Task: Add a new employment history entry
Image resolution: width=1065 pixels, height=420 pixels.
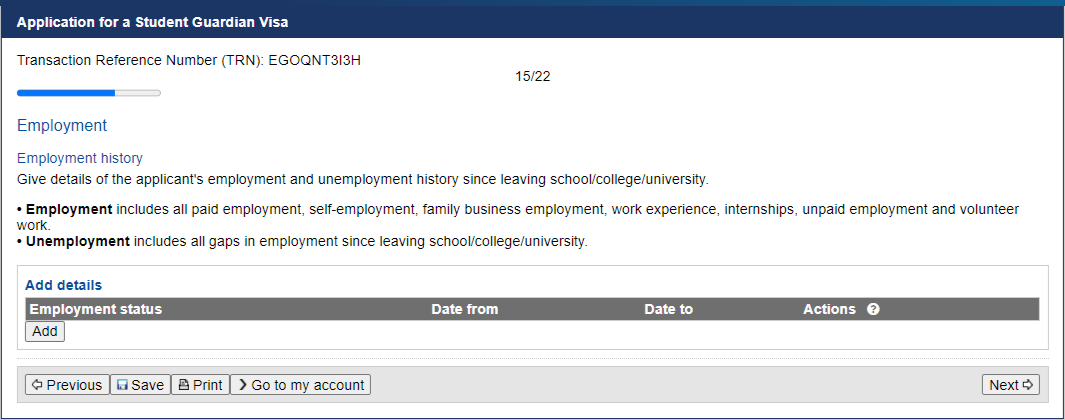Action: (x=45, y=332)
